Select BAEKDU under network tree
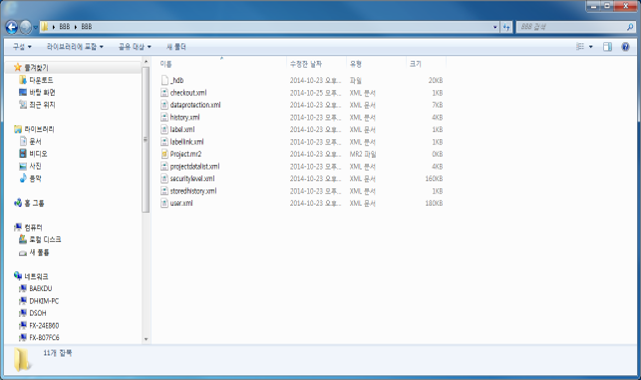Image resolution: width=641 pixels, height=380 pixels. [40, 288]
